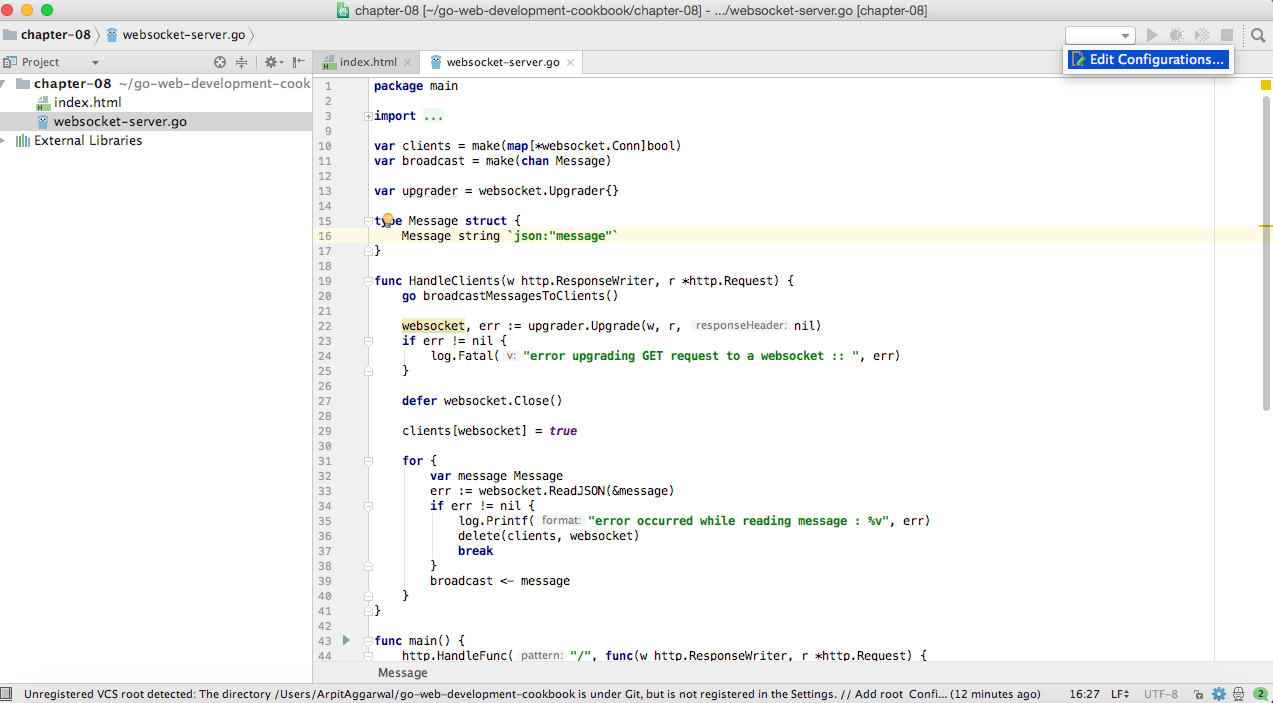Click the intention light bulb on line 15
The image size is (1273, 703).
tap(389, 220)
